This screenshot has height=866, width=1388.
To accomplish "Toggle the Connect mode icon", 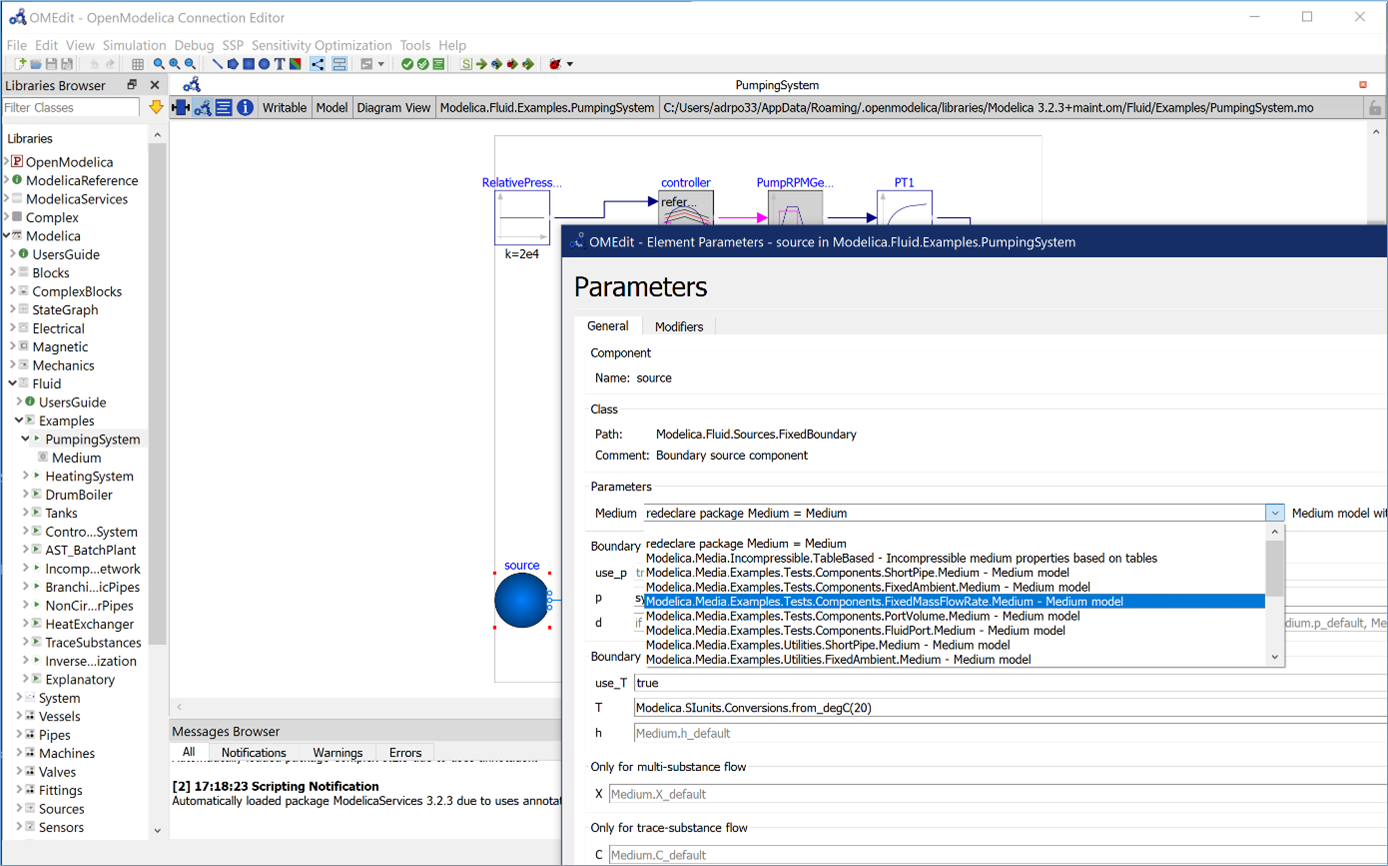I will [x=317, y=64].
